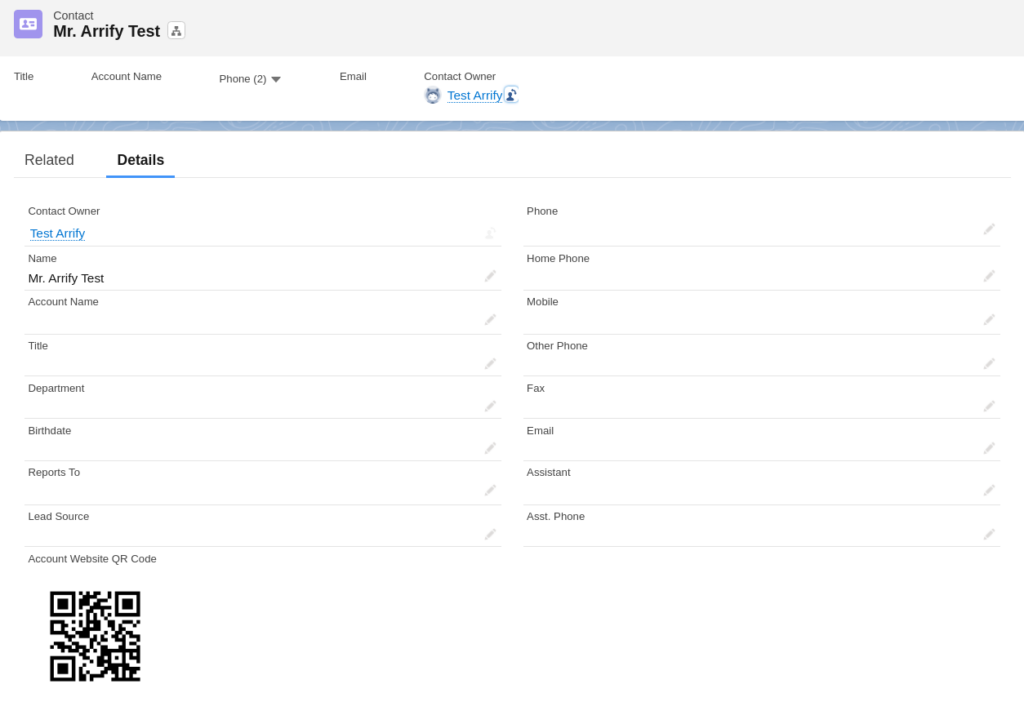The width and height of the screenshot is (1024, 702).
Task: Click edit pencil for Birthdate field
Action: pyautogui.click(x=490, y=448)
